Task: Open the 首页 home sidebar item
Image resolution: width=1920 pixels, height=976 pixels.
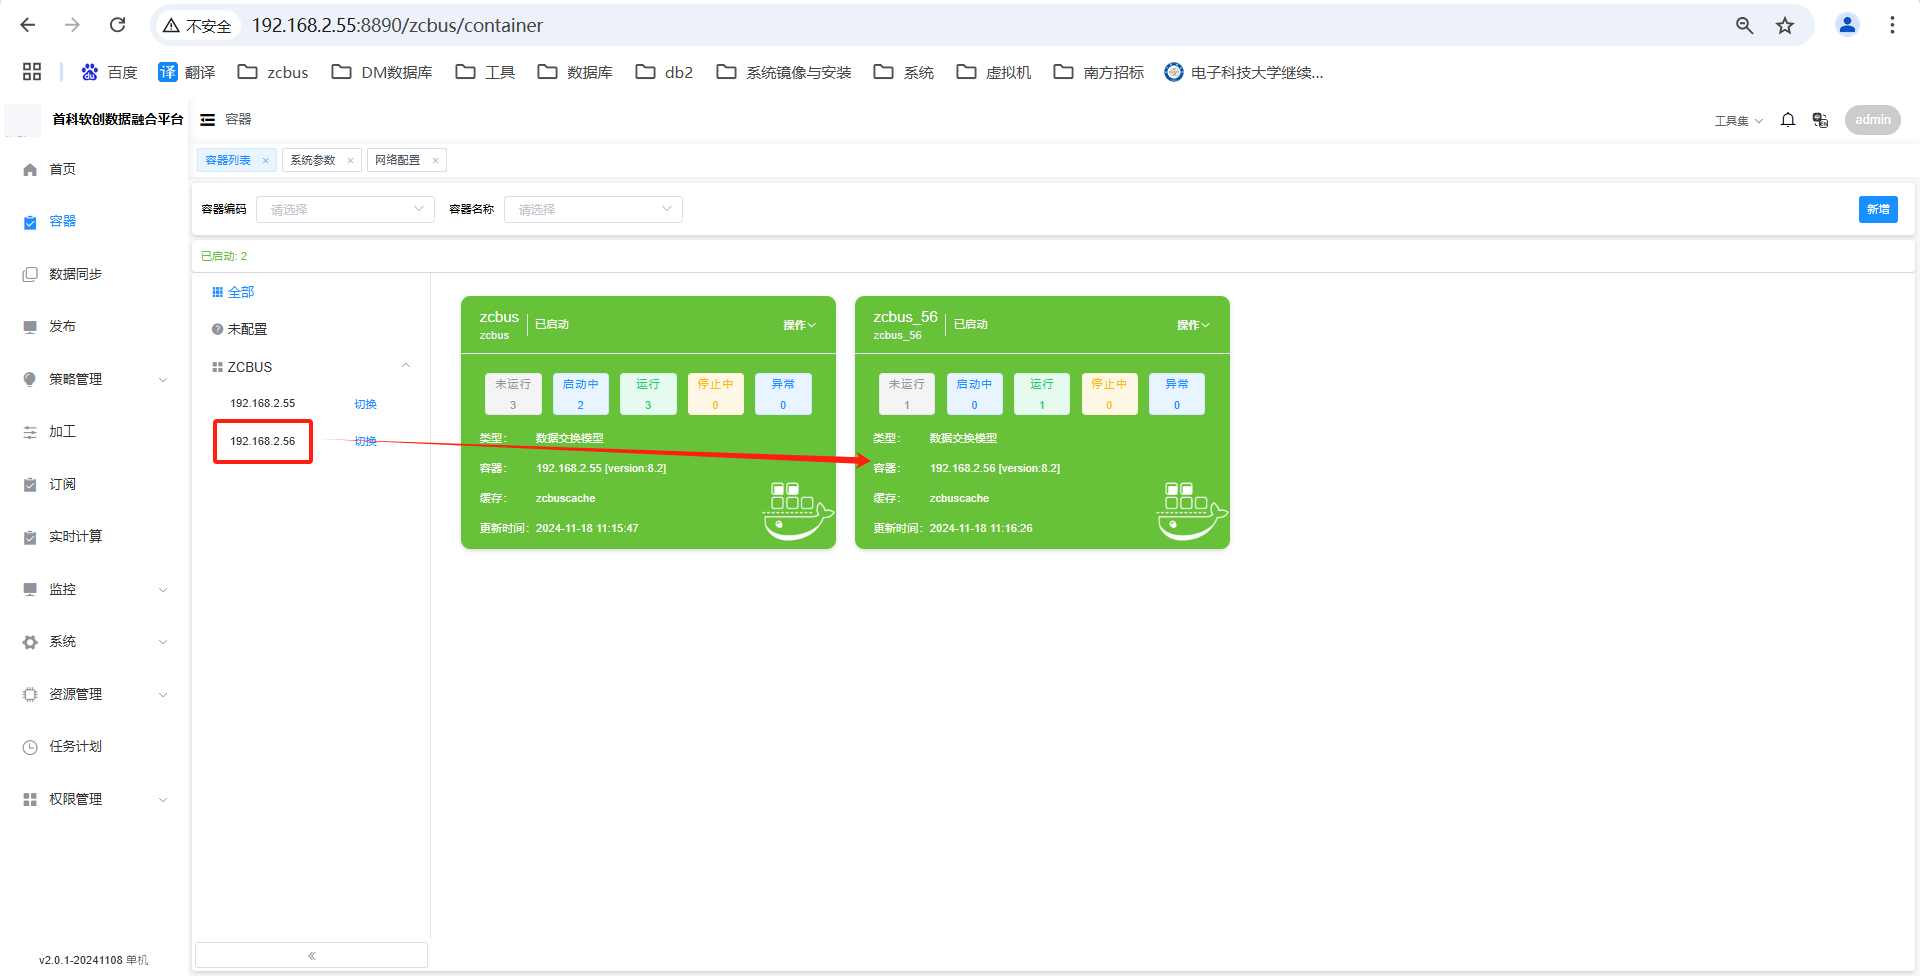Action: [x=62, y=169]
